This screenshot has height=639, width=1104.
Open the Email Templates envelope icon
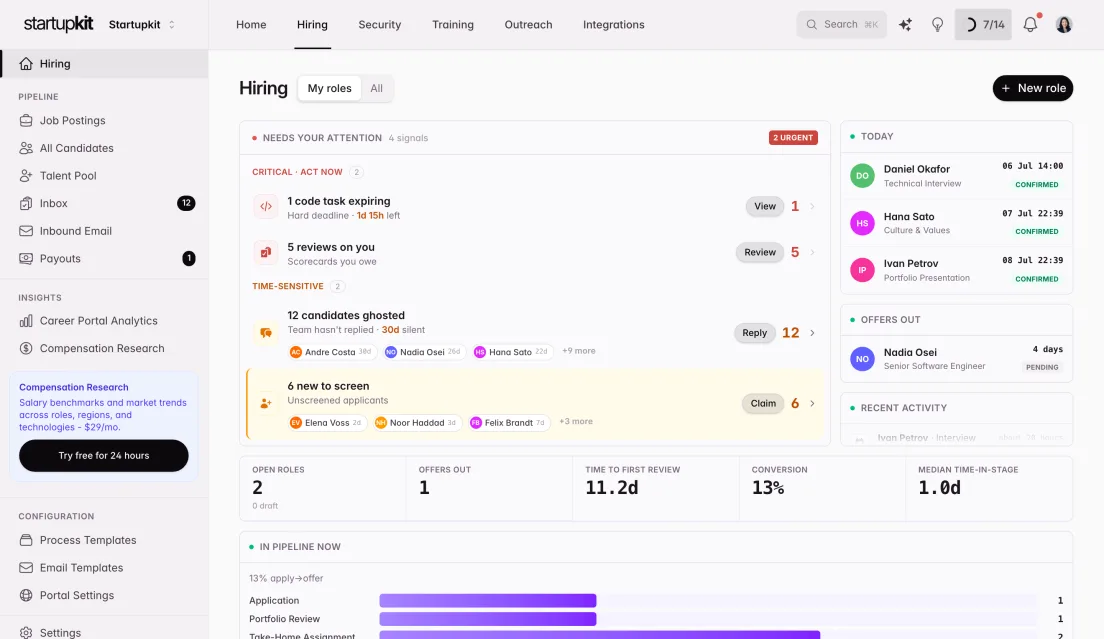pyautogui.click(x=26, y=567)
